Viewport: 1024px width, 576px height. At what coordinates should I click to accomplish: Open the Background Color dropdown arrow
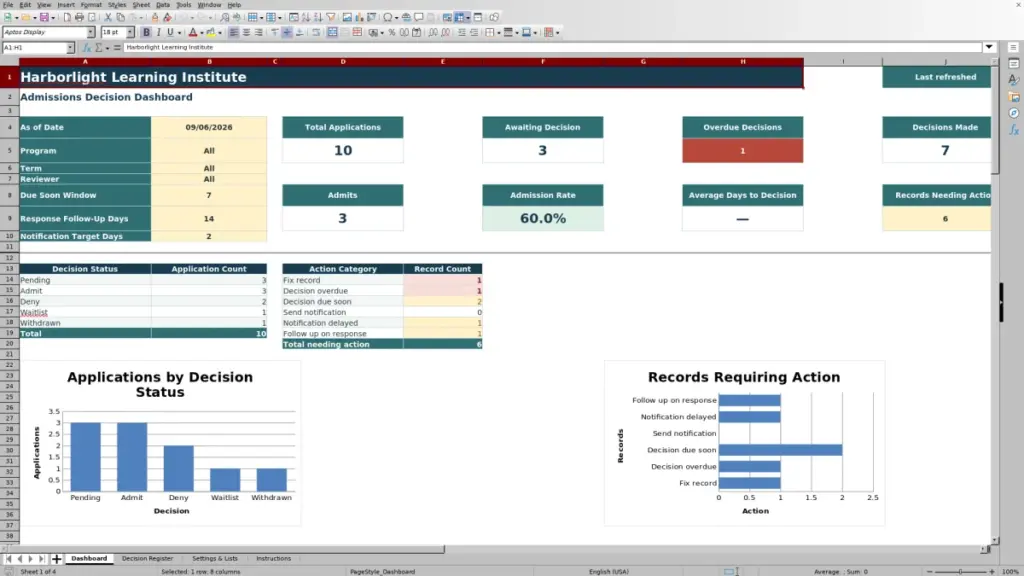219,32
